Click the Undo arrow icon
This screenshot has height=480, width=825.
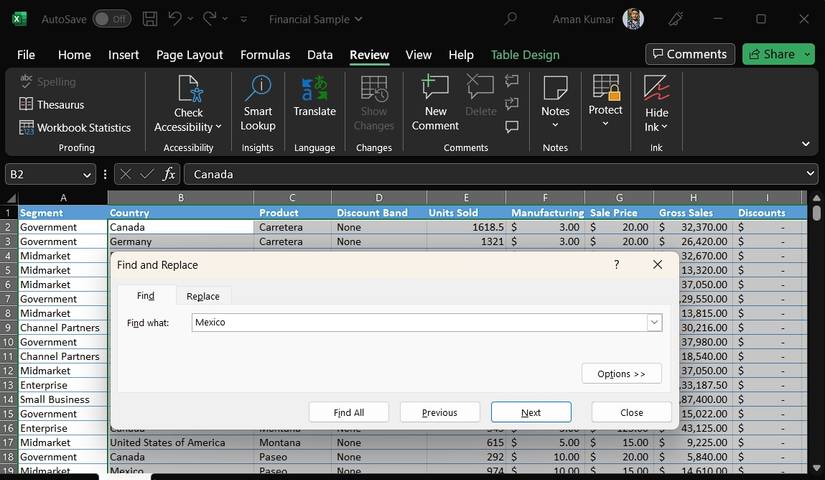(x=175, y=19)
